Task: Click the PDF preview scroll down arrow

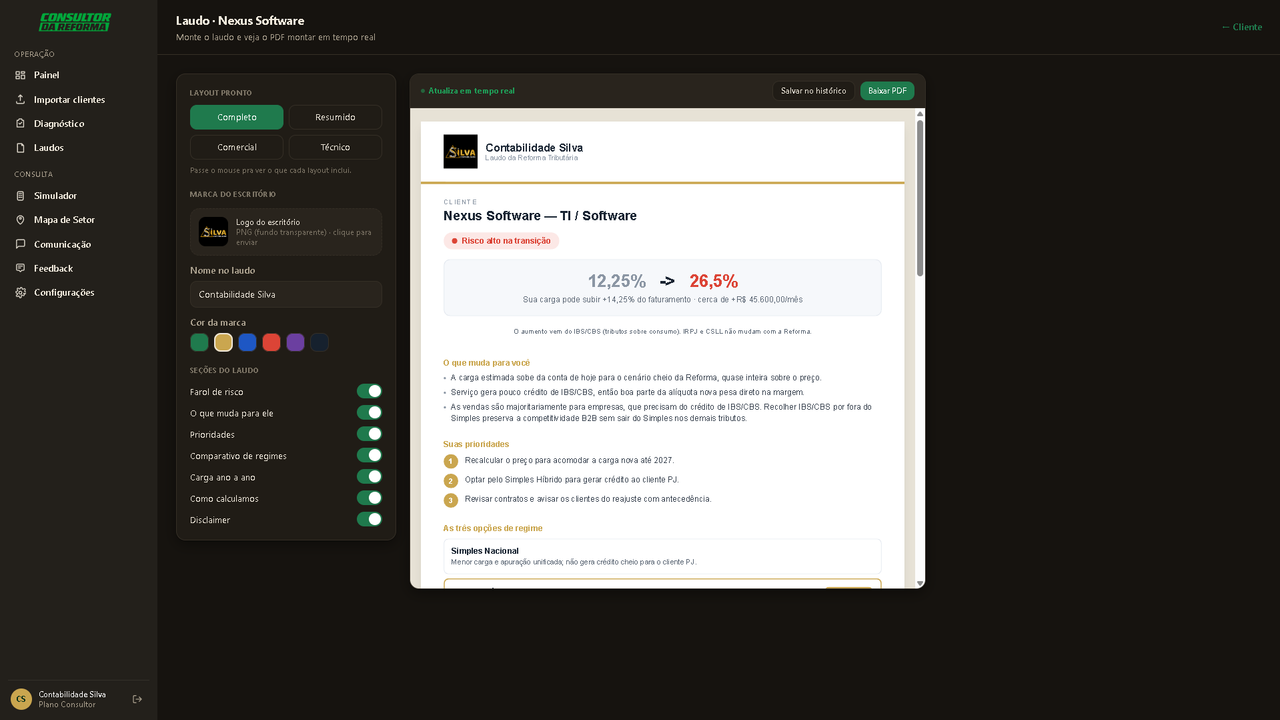Action: point(920,583)
